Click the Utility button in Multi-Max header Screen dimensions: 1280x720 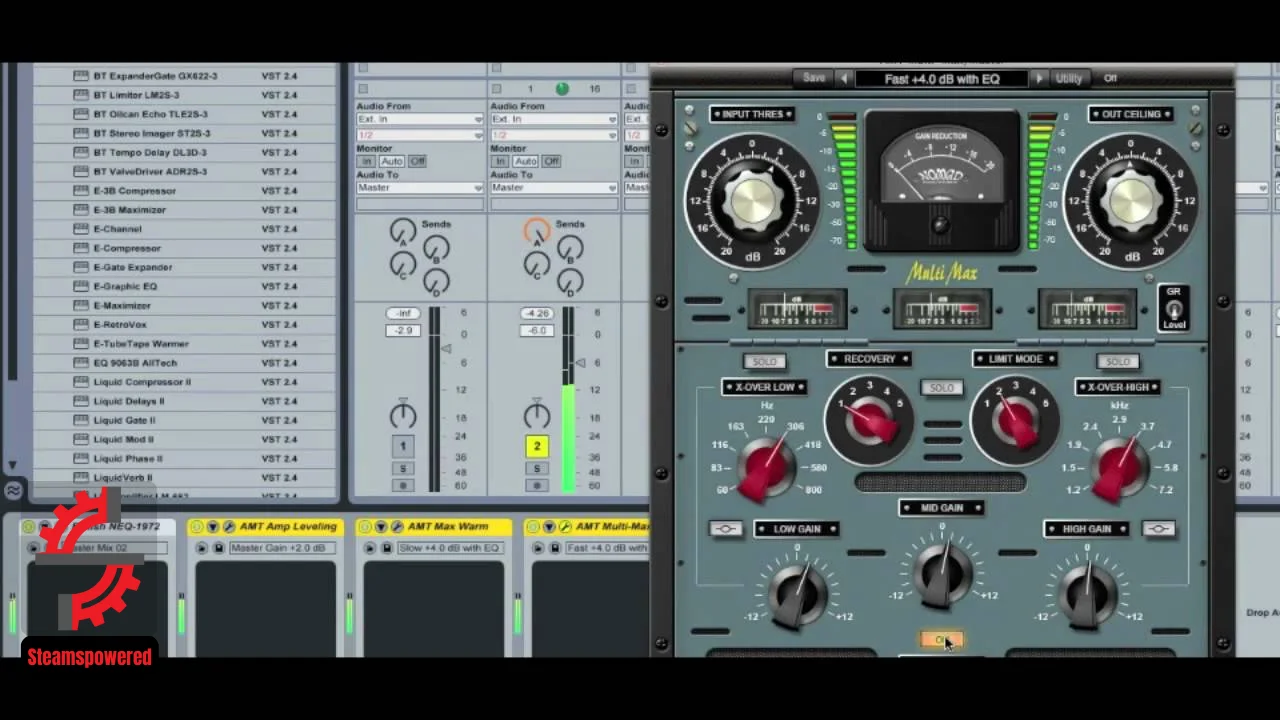pyautogui.click(x=1069, y=79)
